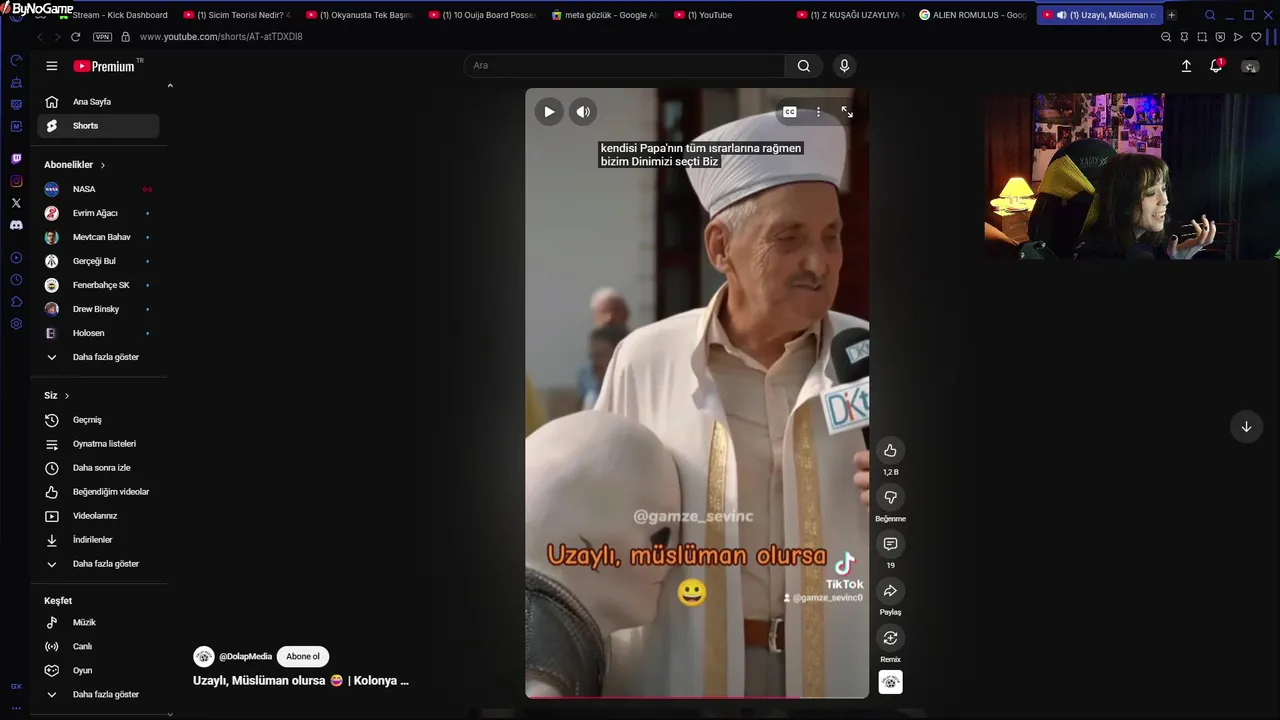Click the YouTube Premium logo
1280x720 pixels.
(x=104, y=66)
